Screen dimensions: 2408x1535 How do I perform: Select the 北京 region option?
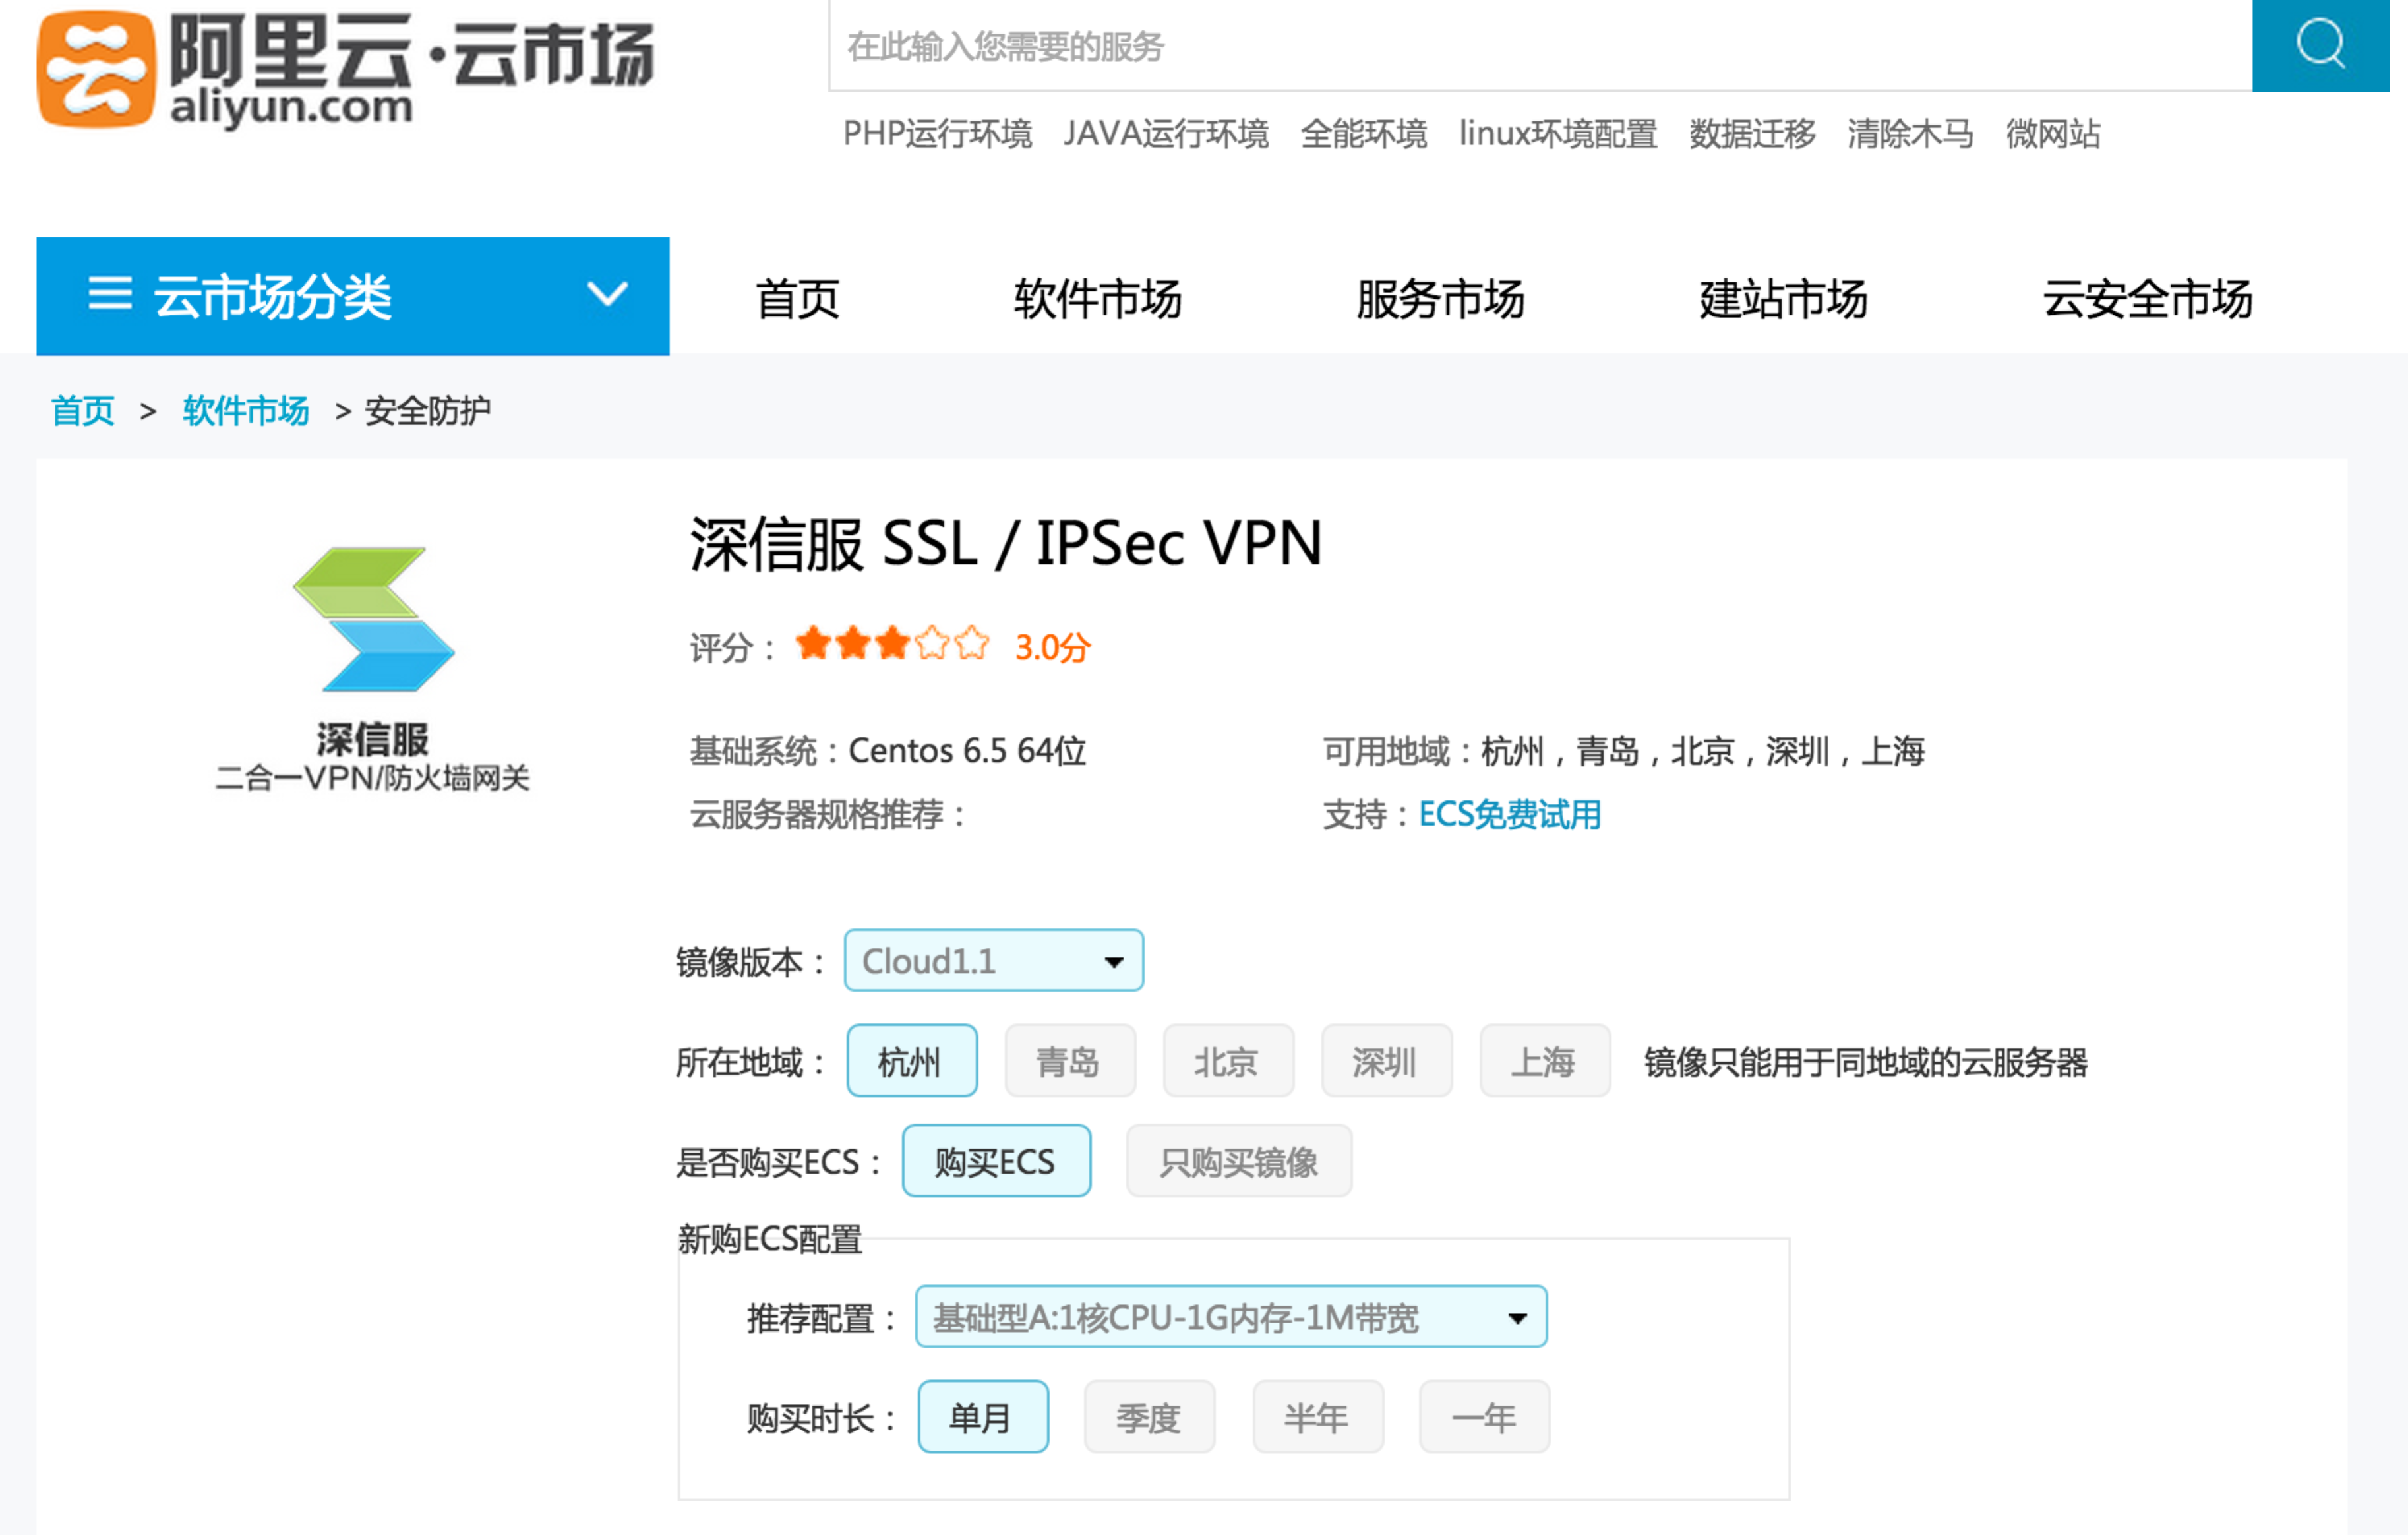pos(1228,1061)
